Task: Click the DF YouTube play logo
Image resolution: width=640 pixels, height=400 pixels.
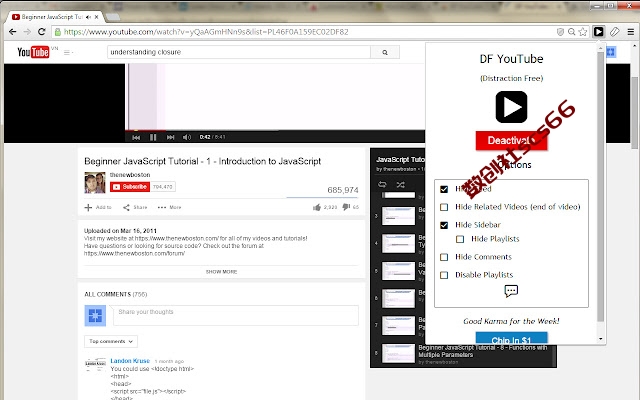Action: pos(511,107)
